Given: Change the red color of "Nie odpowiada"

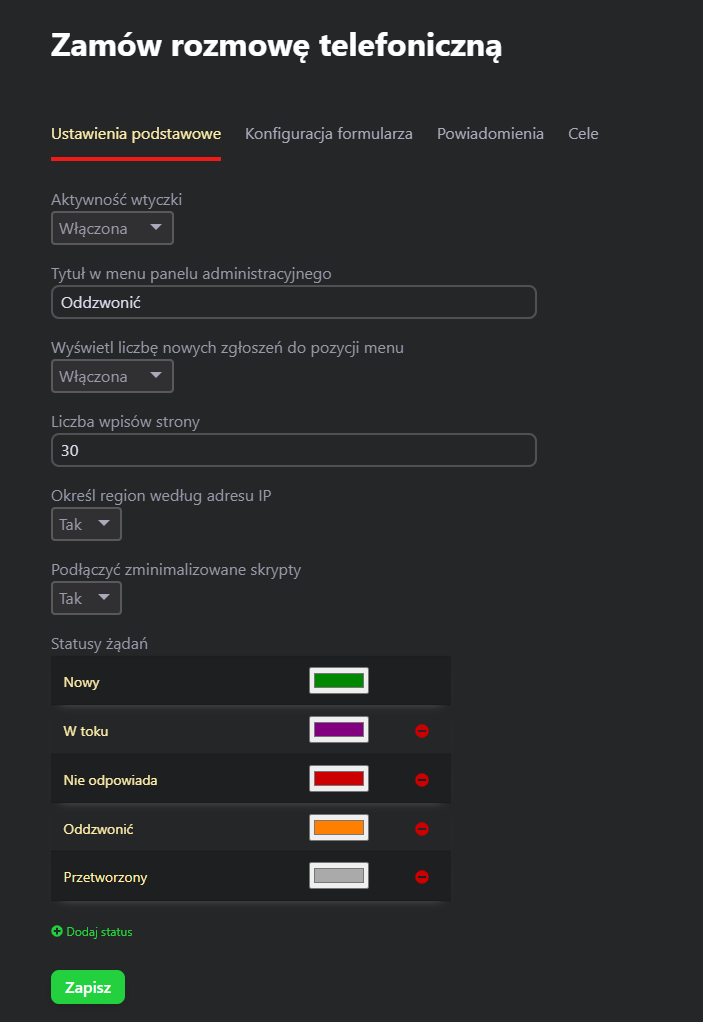Looking at the screenshot, I should 339,778.
